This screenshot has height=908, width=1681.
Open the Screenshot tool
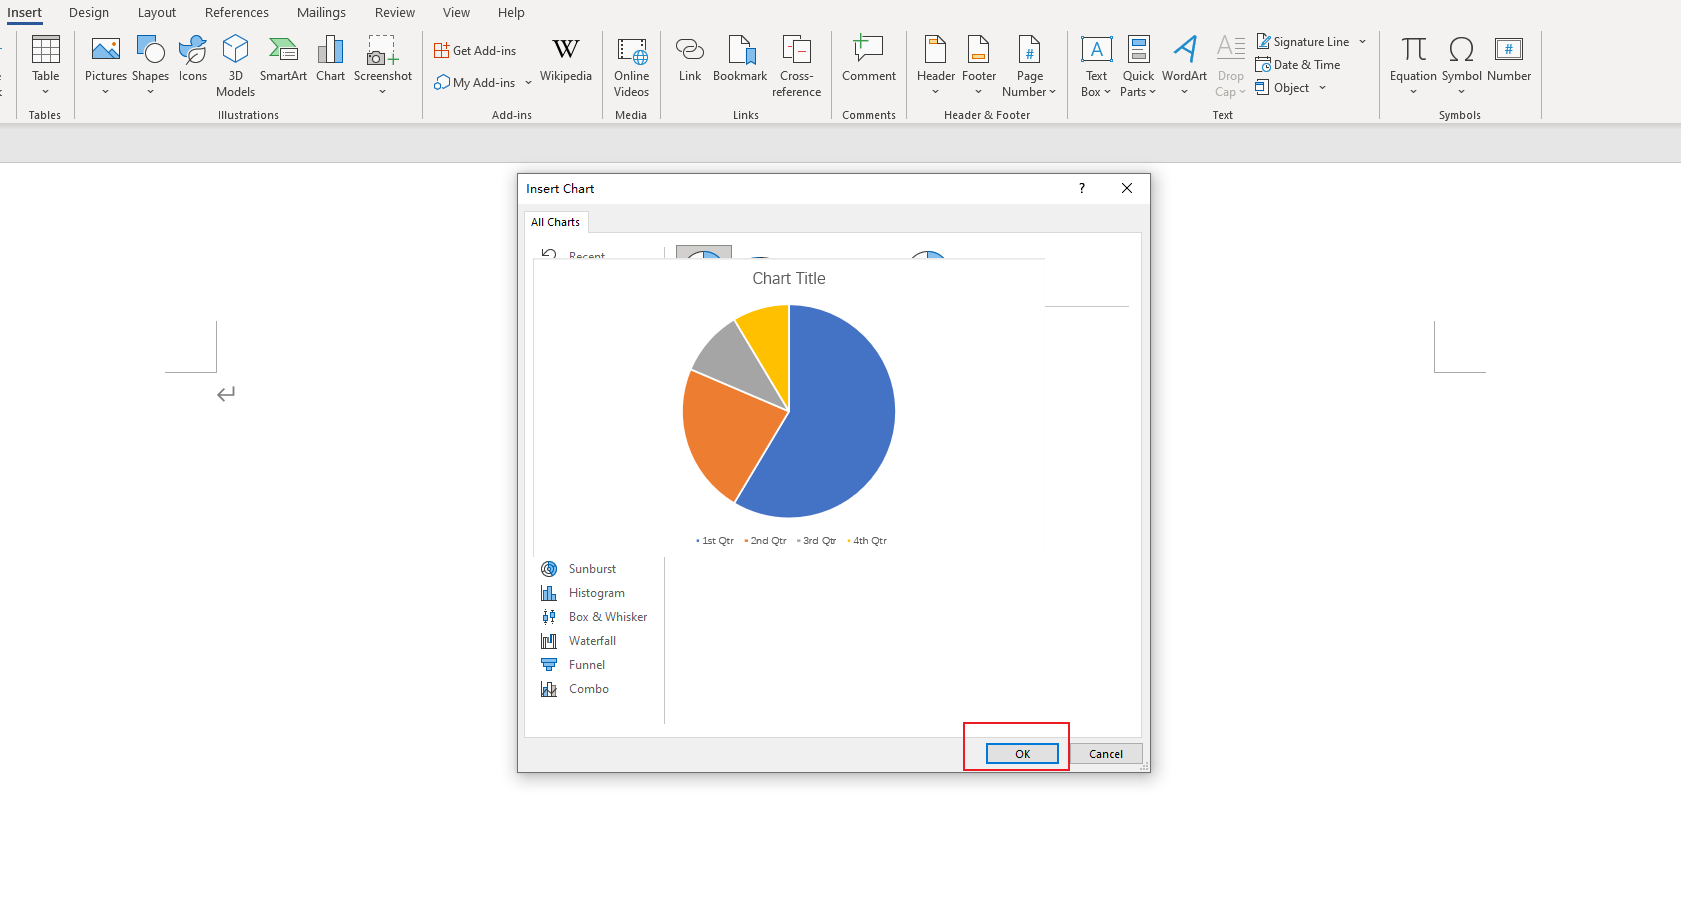tap(382, 66)
